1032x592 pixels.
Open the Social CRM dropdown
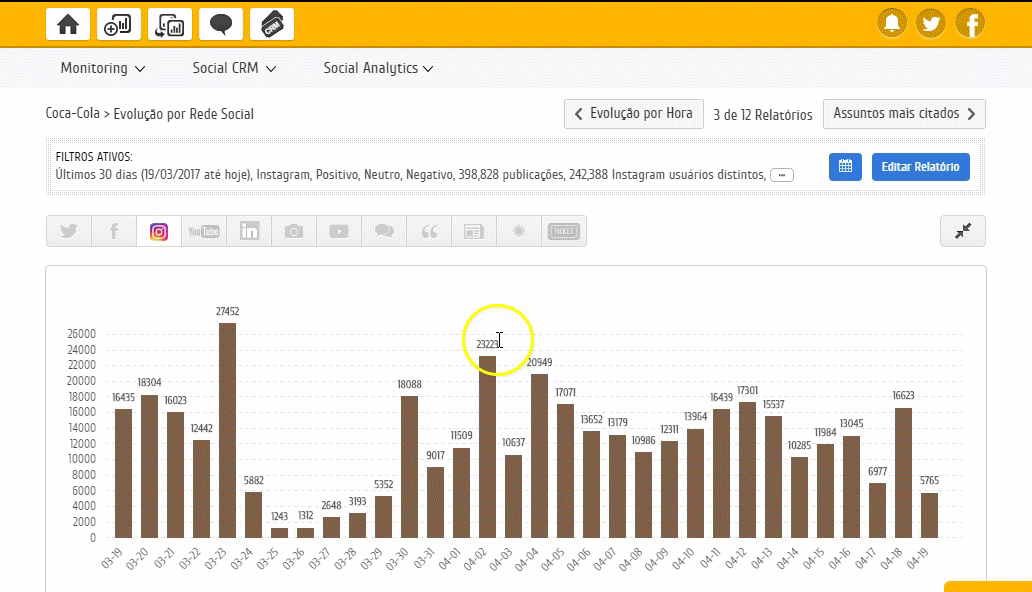point(234,69)
